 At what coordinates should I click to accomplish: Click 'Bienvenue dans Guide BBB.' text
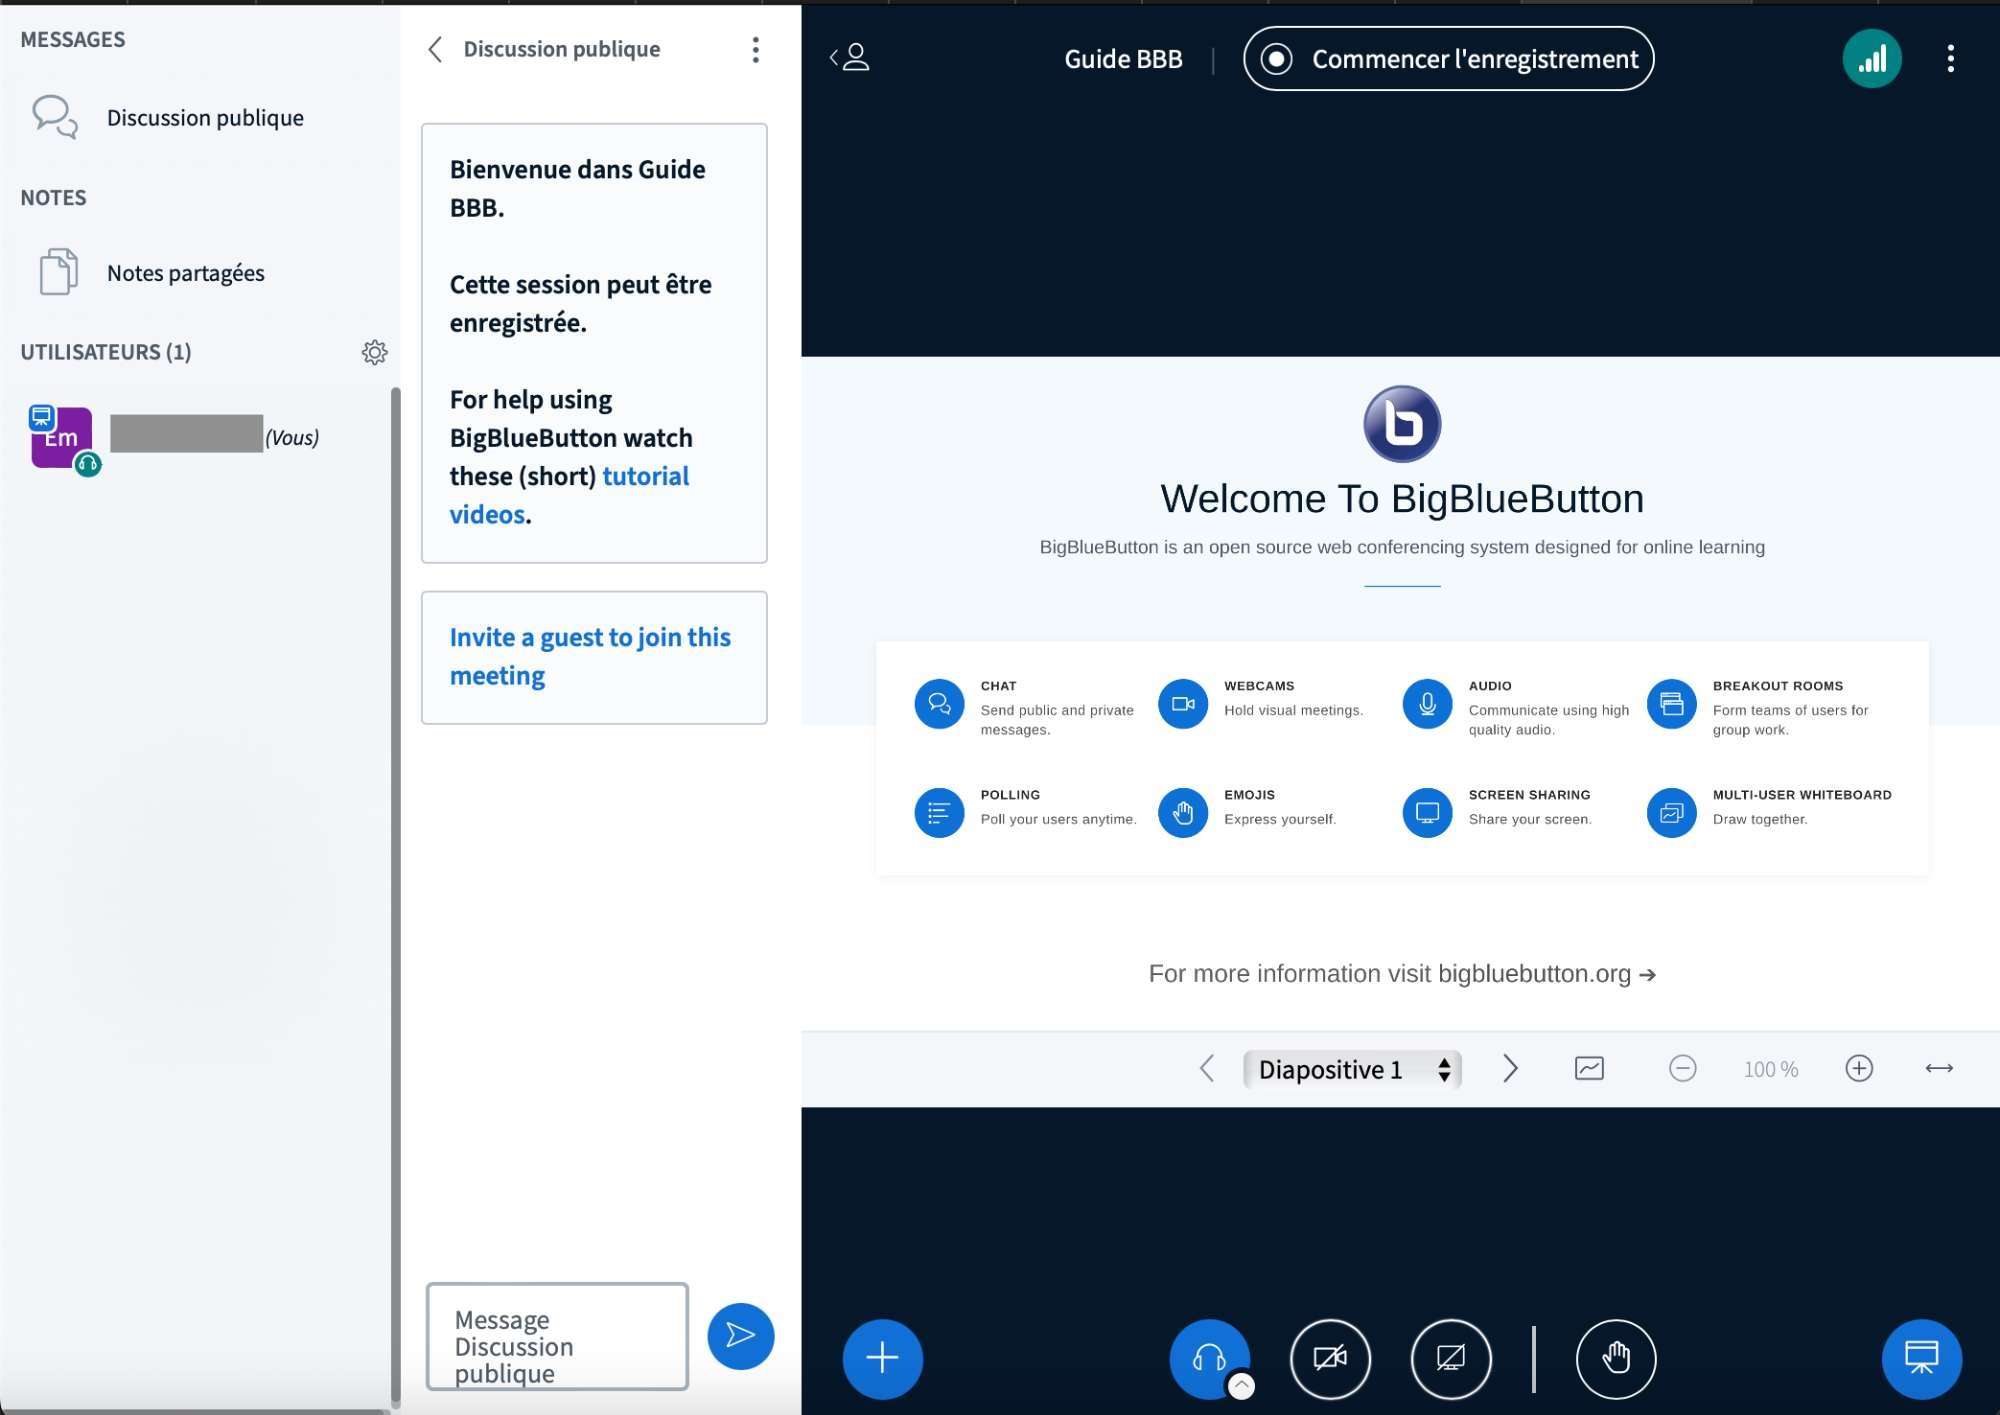577,189
